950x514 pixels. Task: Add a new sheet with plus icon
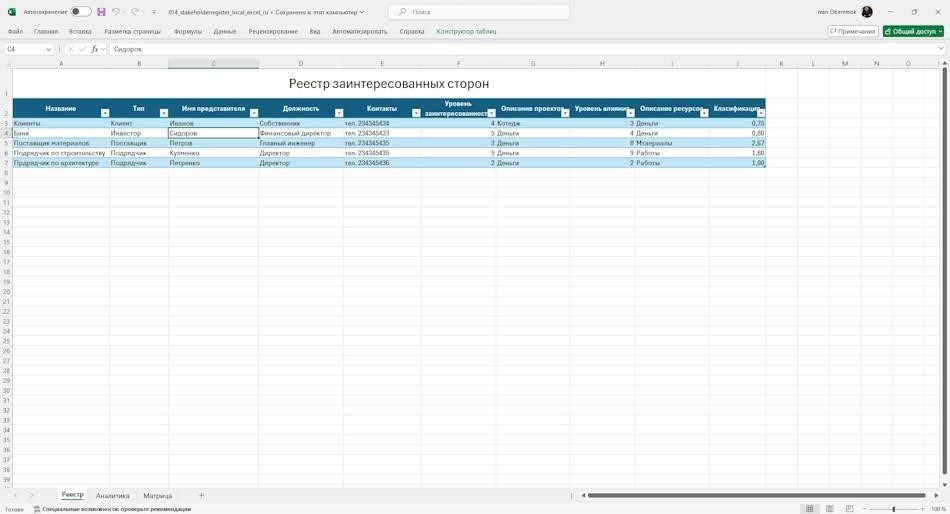point(201,495)
